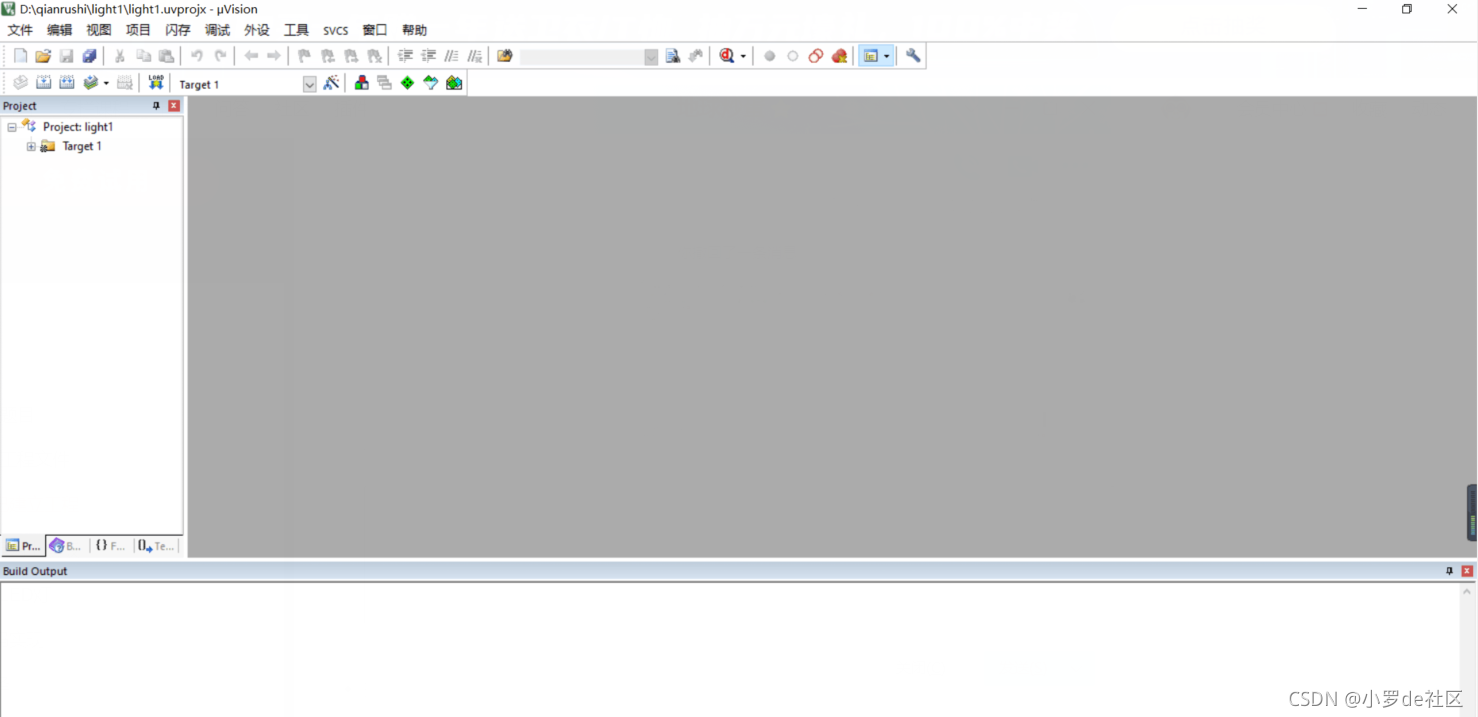
Task: Go to next bookmark icon
Action: coord(351,56)
